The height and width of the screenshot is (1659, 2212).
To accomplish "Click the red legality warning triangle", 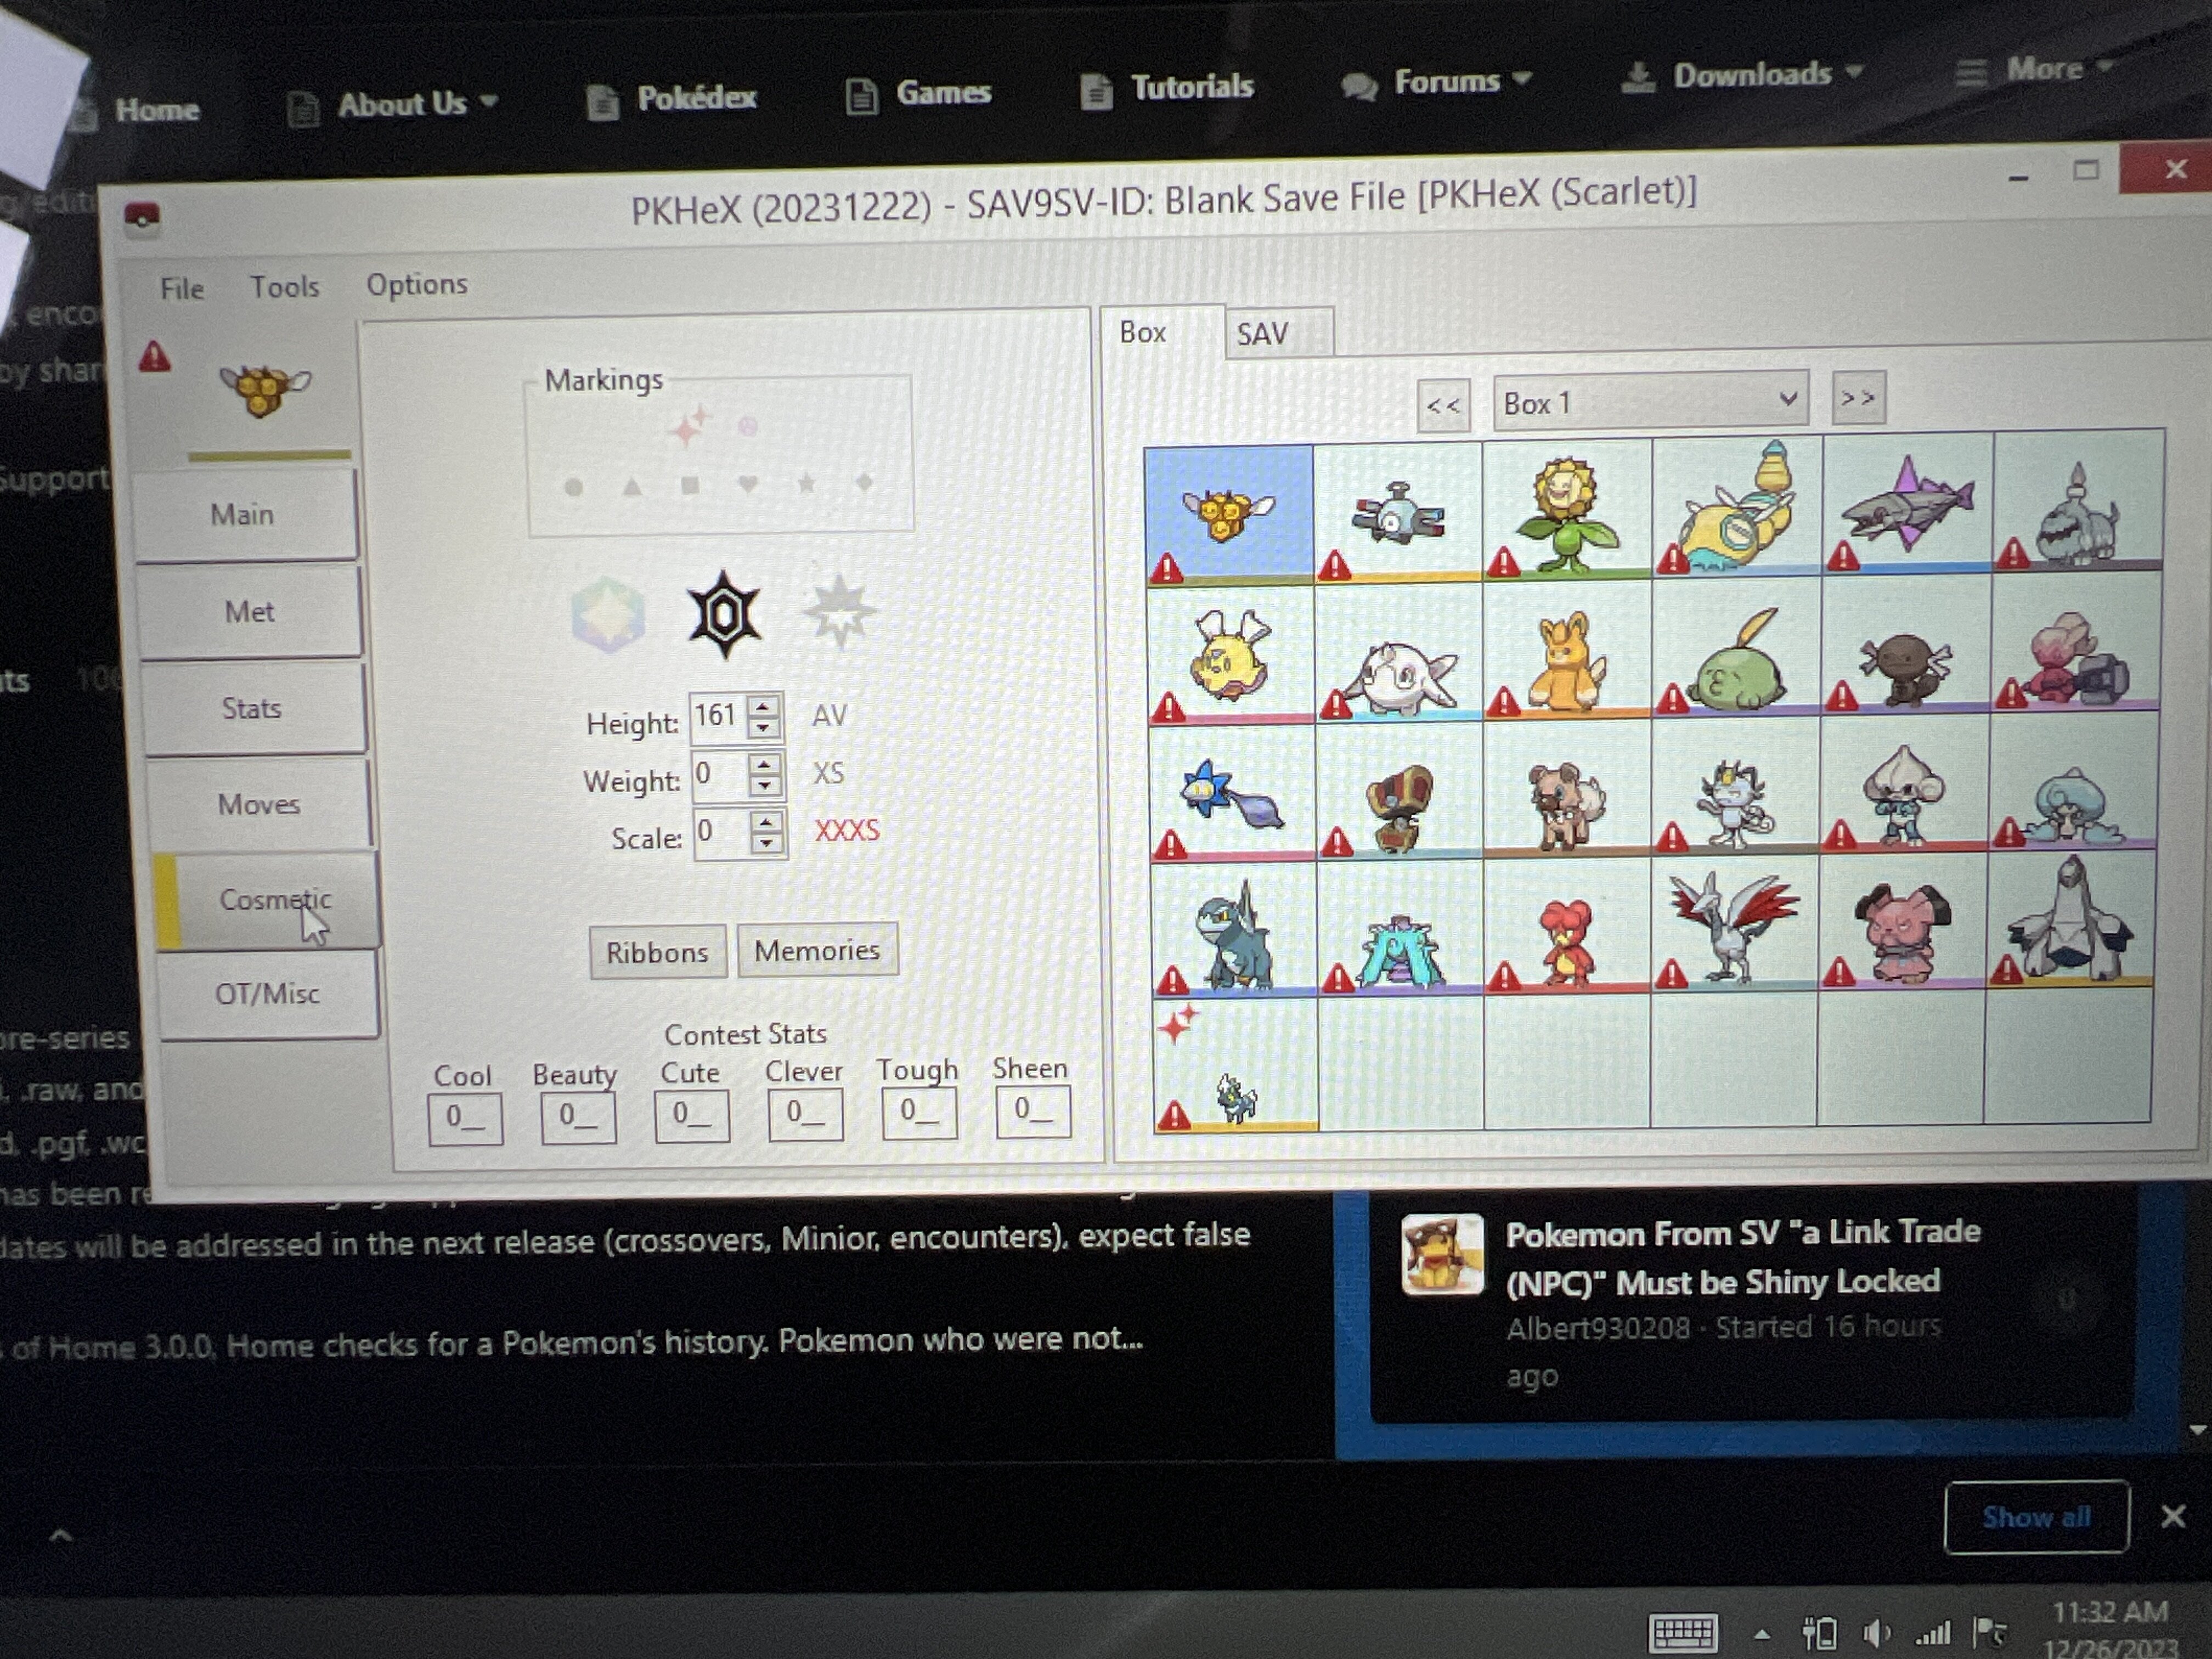I will (154, 356).
